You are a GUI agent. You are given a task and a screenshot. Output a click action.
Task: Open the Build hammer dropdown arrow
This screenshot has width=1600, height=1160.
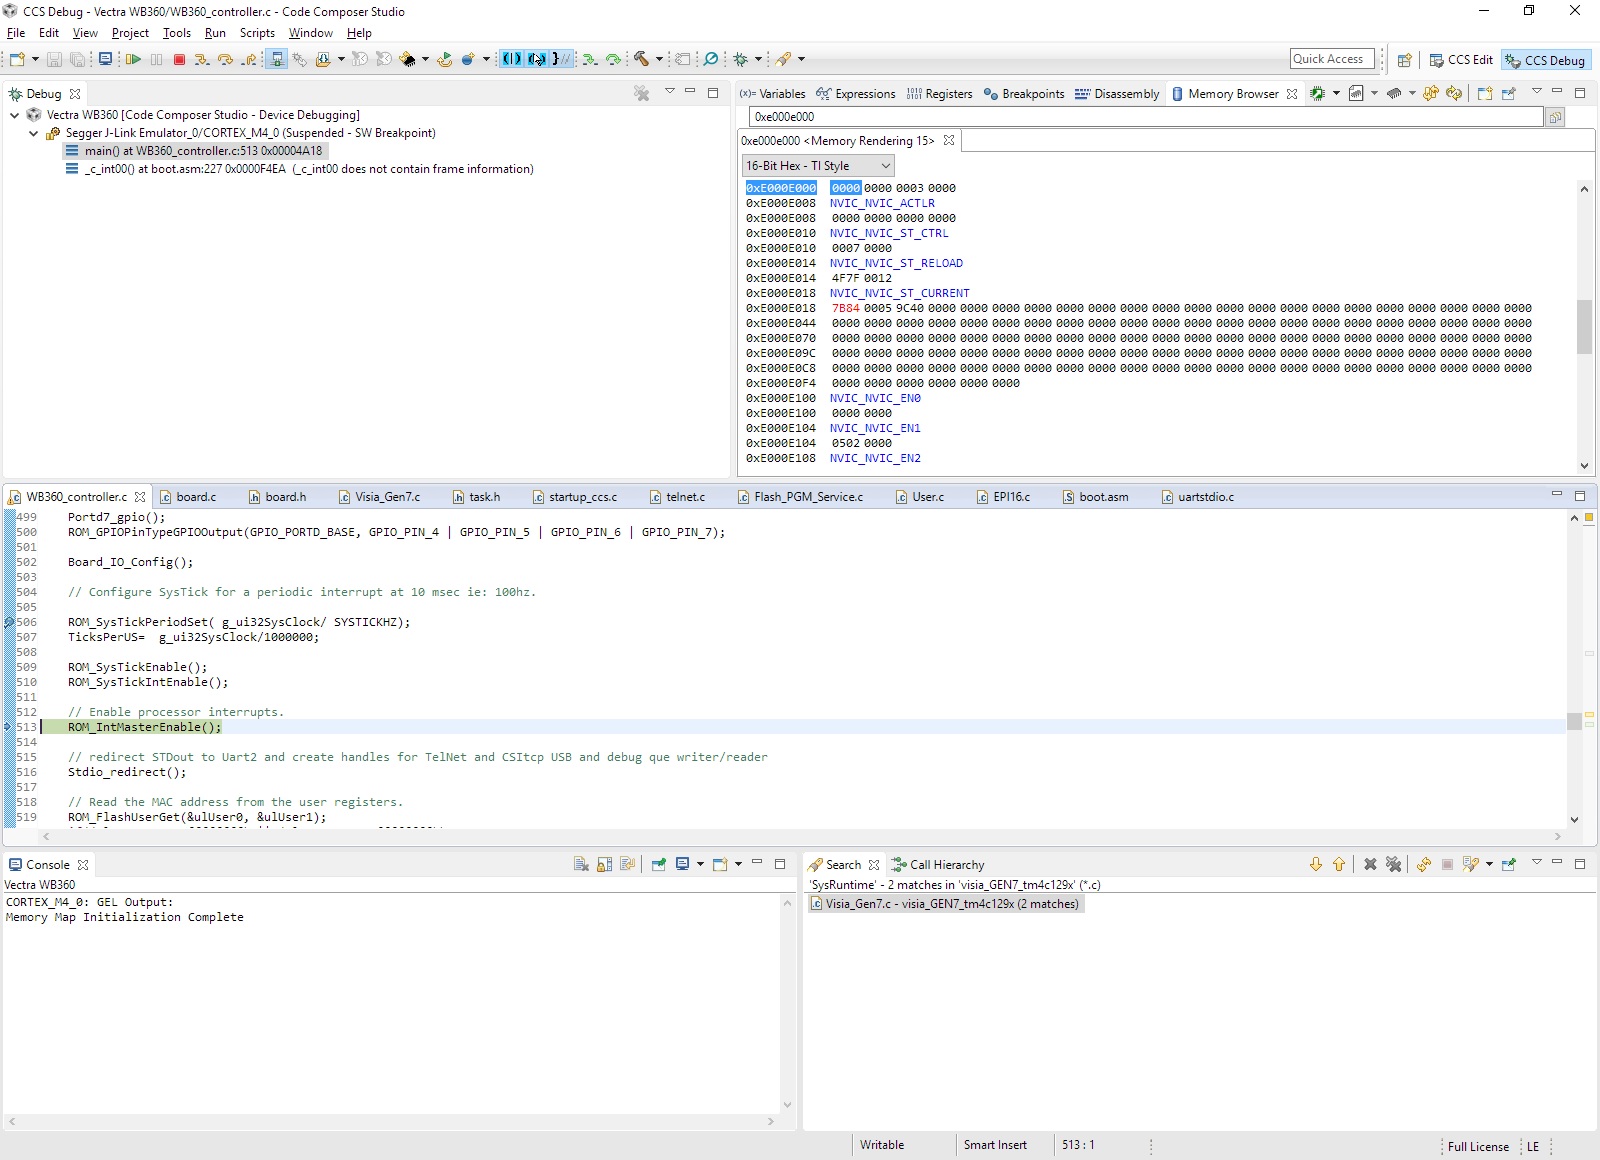[x=659, y=59]
